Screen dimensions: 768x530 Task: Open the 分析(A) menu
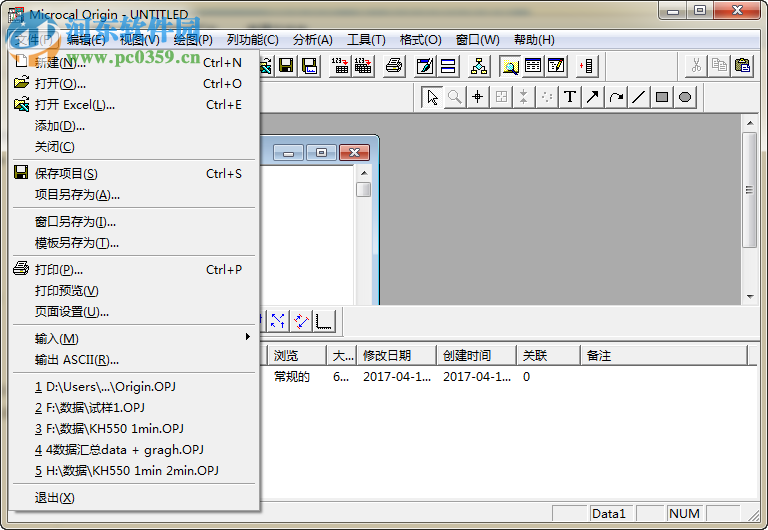click(x=312, y=40)
